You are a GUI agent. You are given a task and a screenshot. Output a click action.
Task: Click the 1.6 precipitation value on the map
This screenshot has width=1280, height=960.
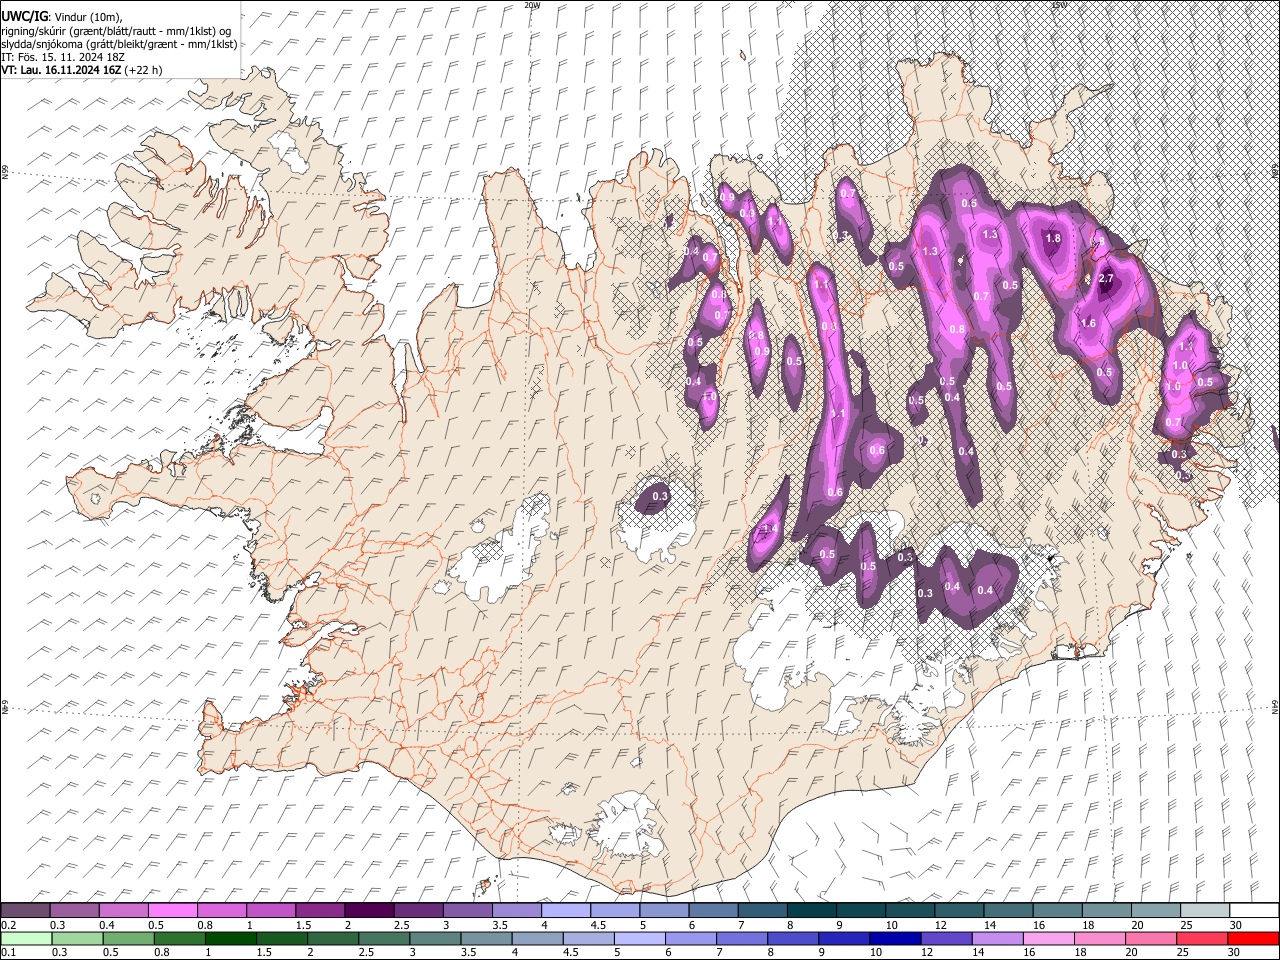(x=1089, y=323)
